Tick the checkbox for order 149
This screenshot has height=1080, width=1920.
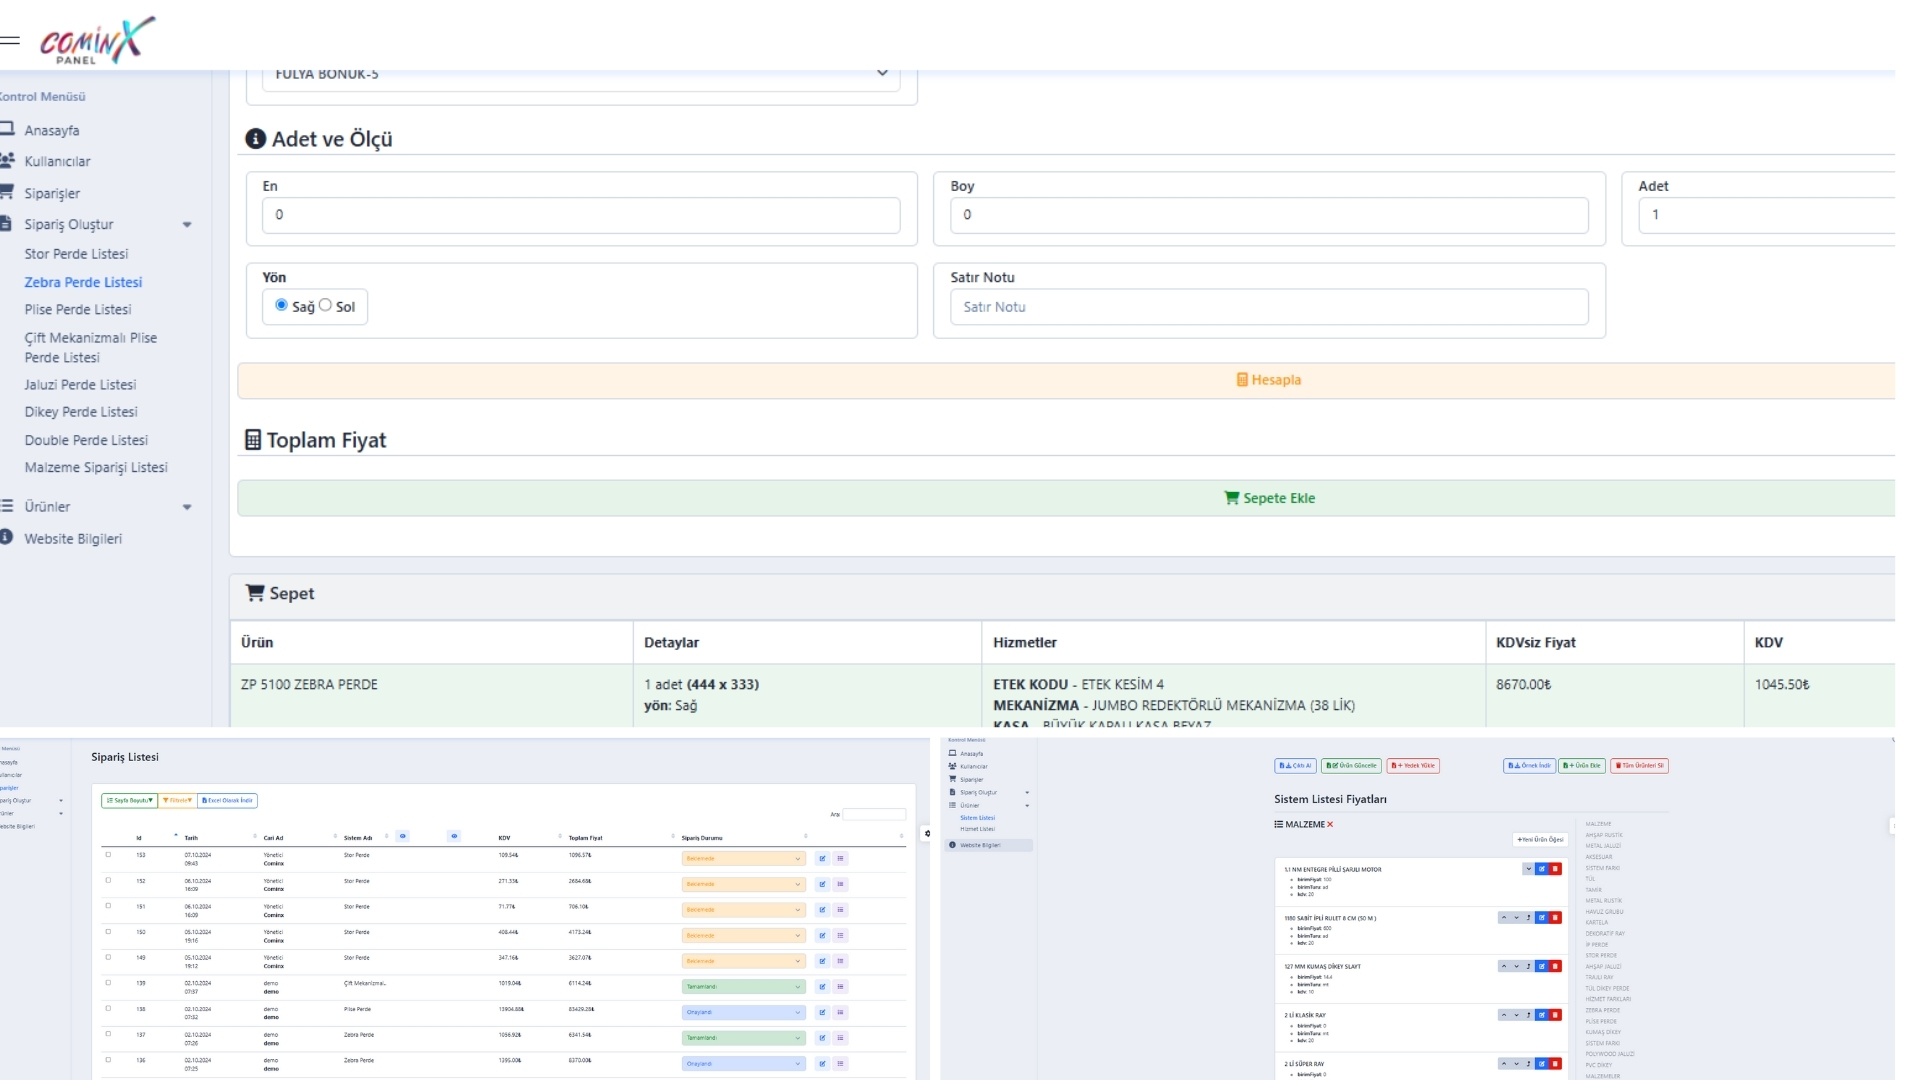(x=108, y=957)
